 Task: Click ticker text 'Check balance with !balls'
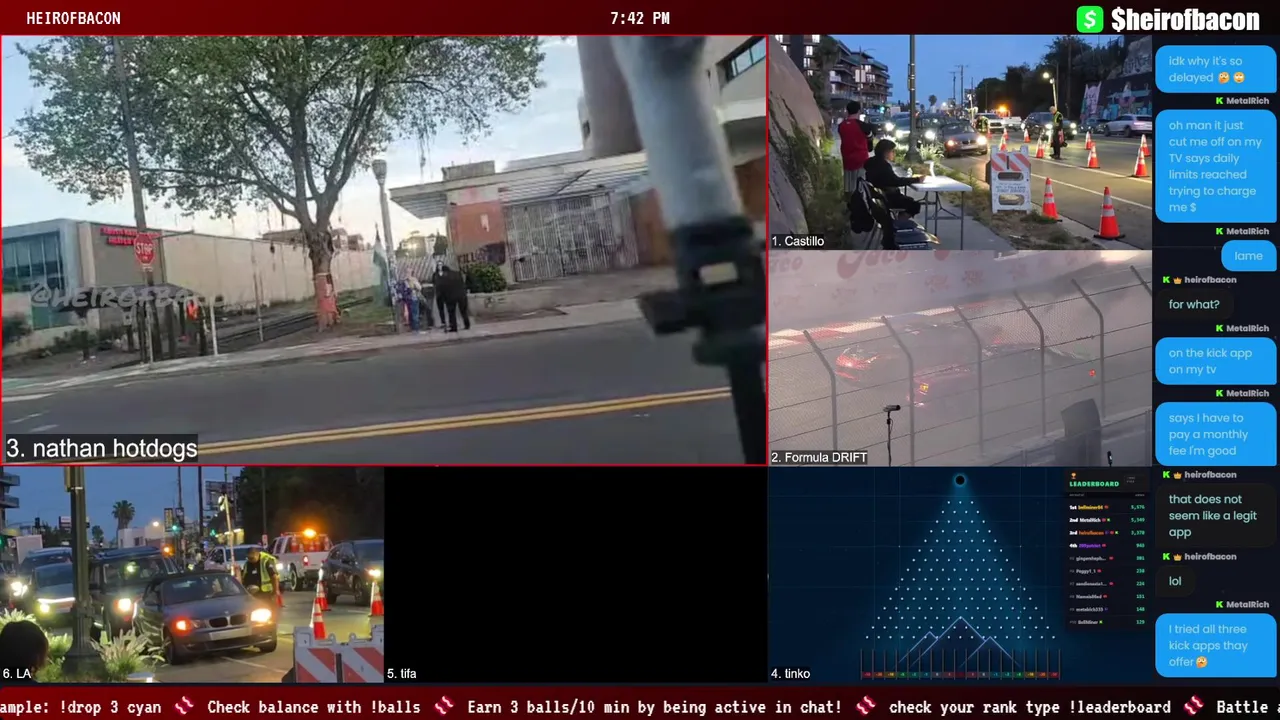(314, 707)
